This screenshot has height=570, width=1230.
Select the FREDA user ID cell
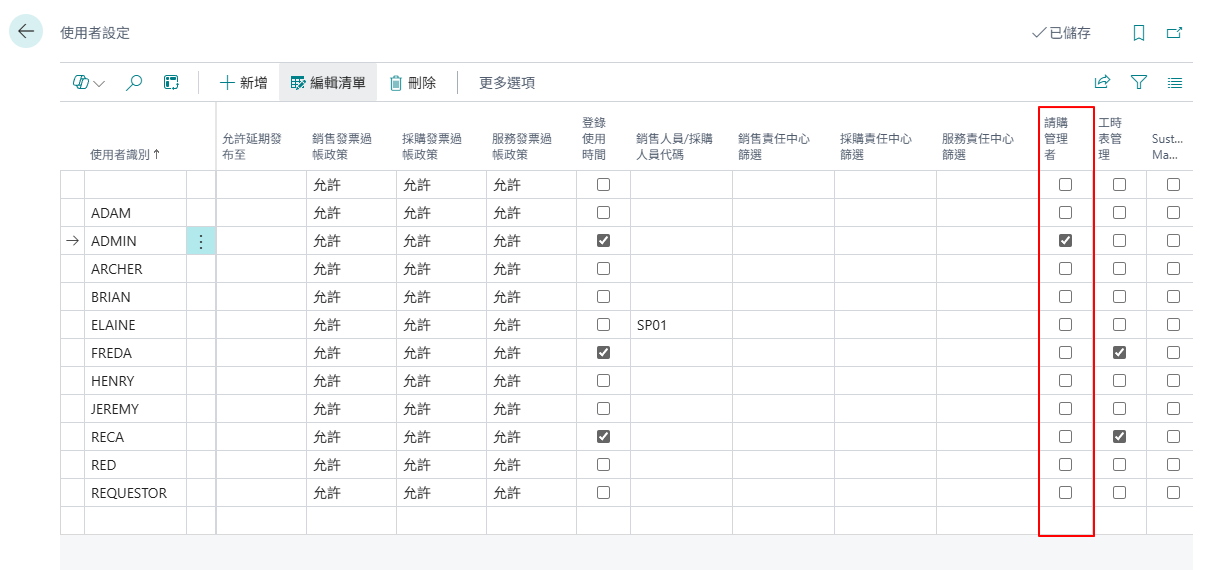(135, 353)
